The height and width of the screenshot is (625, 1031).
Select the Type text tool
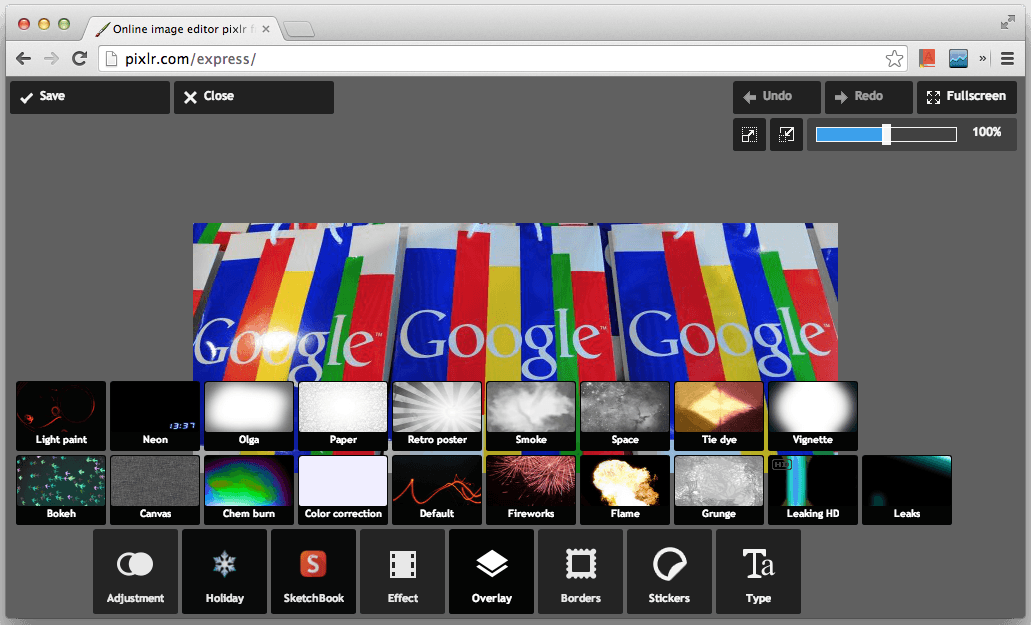pos(758,571)
